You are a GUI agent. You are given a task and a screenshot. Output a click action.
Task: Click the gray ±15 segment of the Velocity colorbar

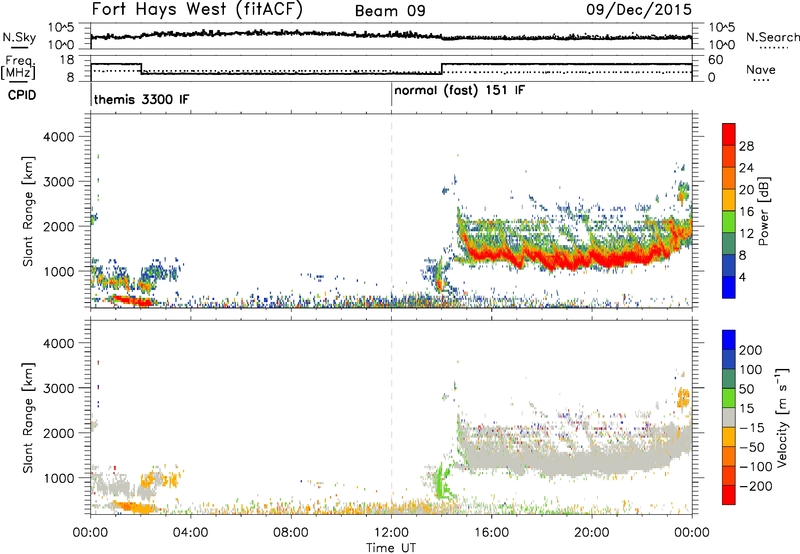[x=729, y=417]
